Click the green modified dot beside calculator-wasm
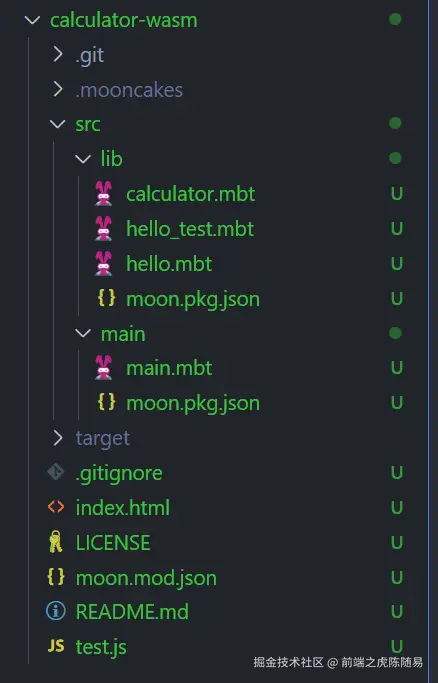Screen dimensions: 438x683 (395, 19)
